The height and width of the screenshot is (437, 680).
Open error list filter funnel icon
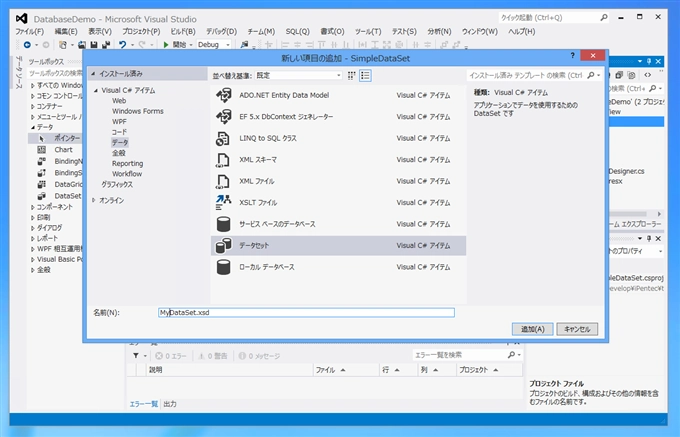click(x=136, y=355)
